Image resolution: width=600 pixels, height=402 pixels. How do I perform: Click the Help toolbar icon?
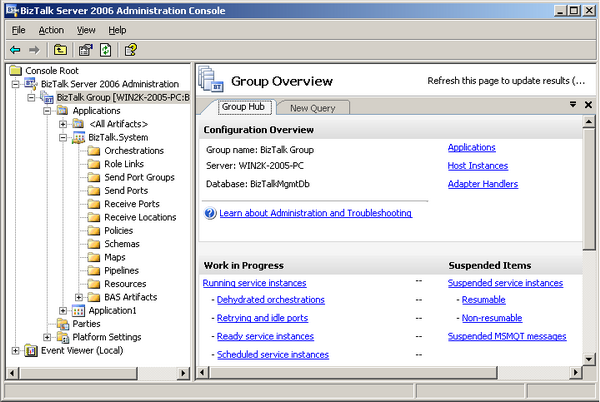pos(131,50)
